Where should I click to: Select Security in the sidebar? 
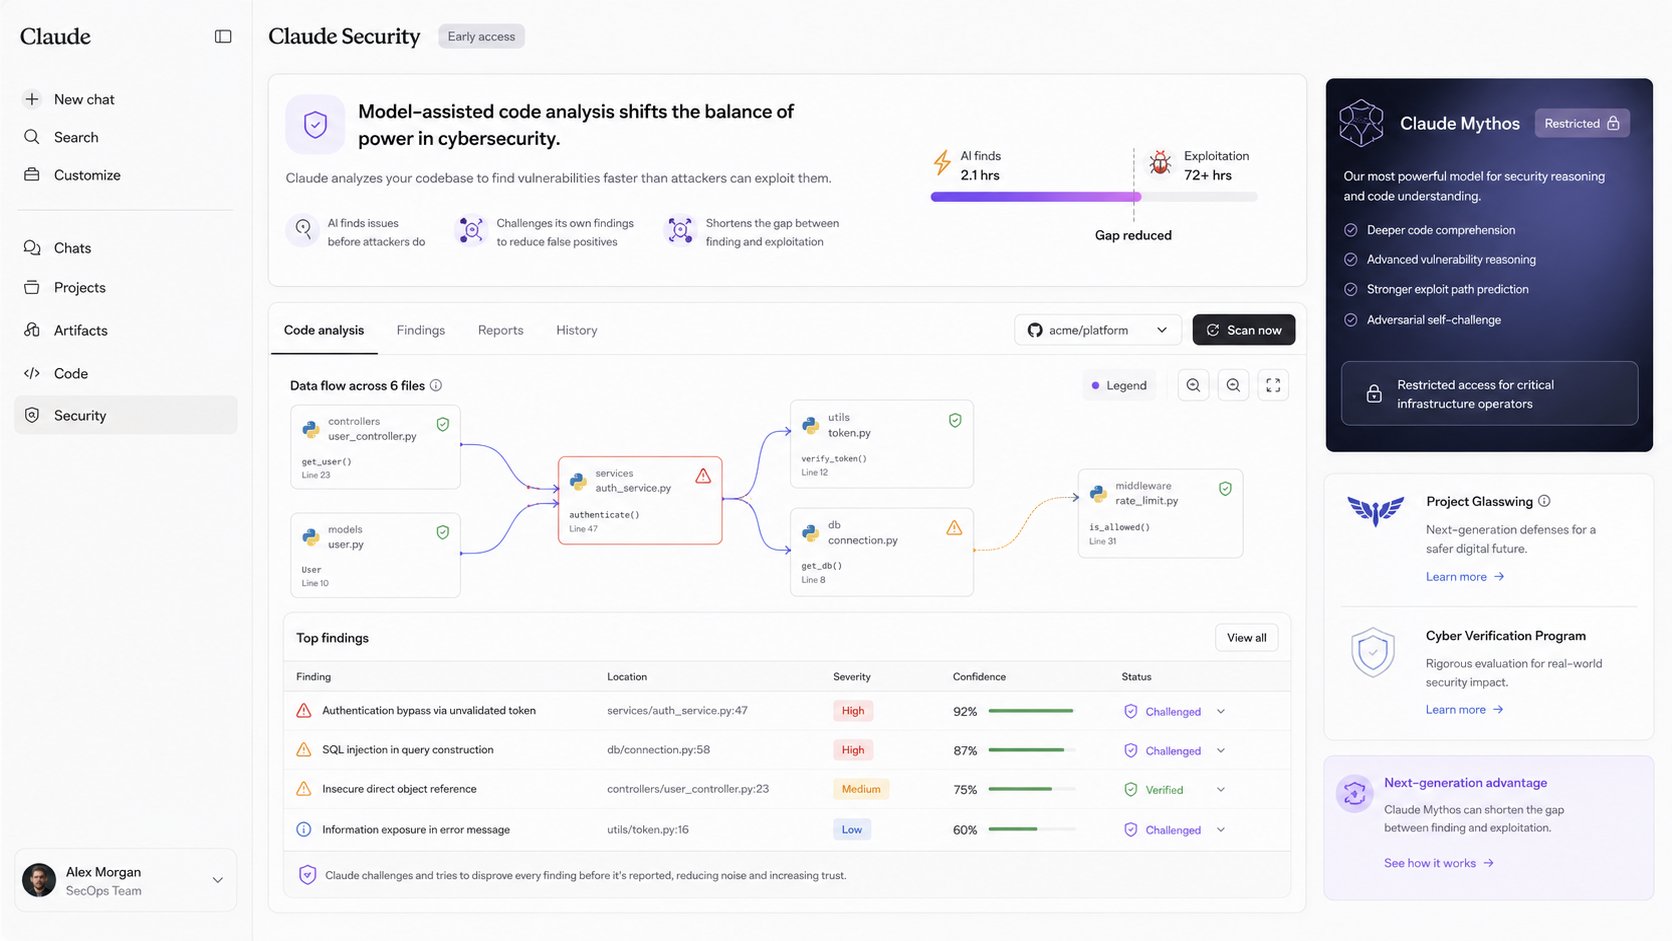(x=125, y=415)
